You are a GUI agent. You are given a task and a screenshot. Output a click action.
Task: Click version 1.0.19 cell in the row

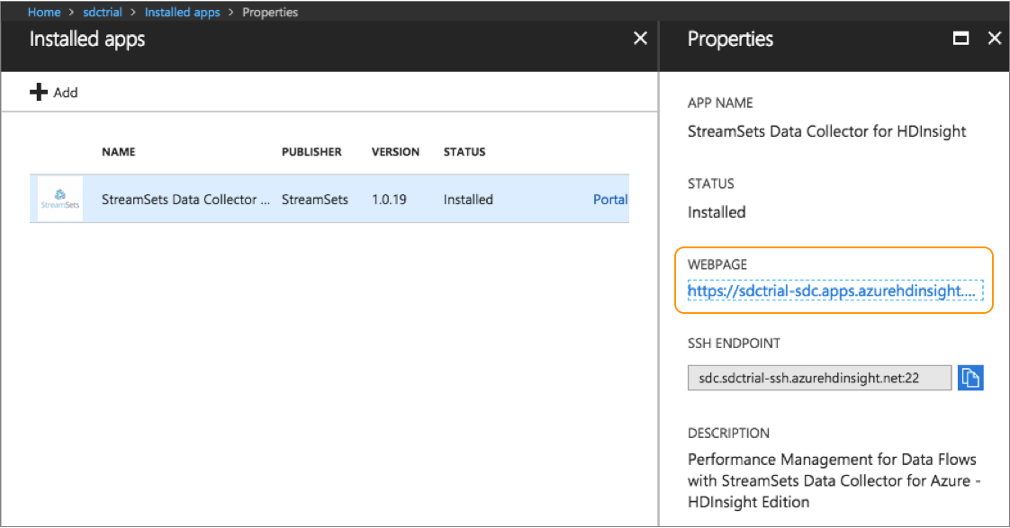[x=389, y=200]
